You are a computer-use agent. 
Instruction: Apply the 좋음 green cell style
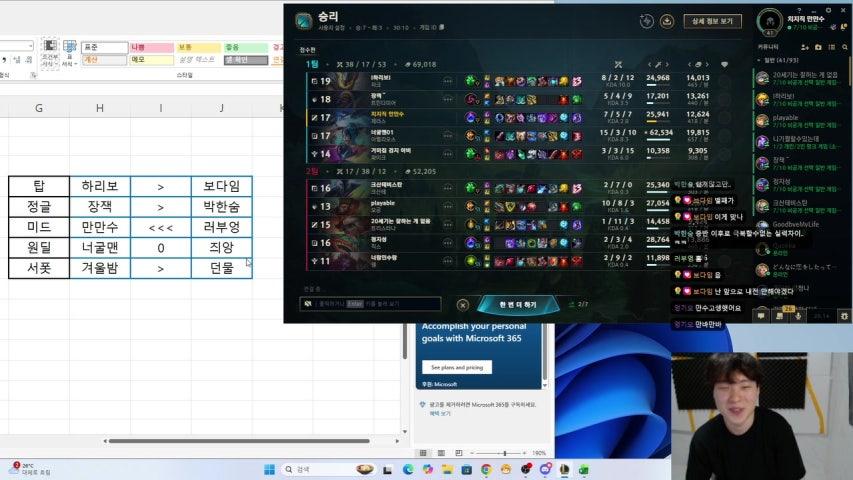click(x=246, y=47)
